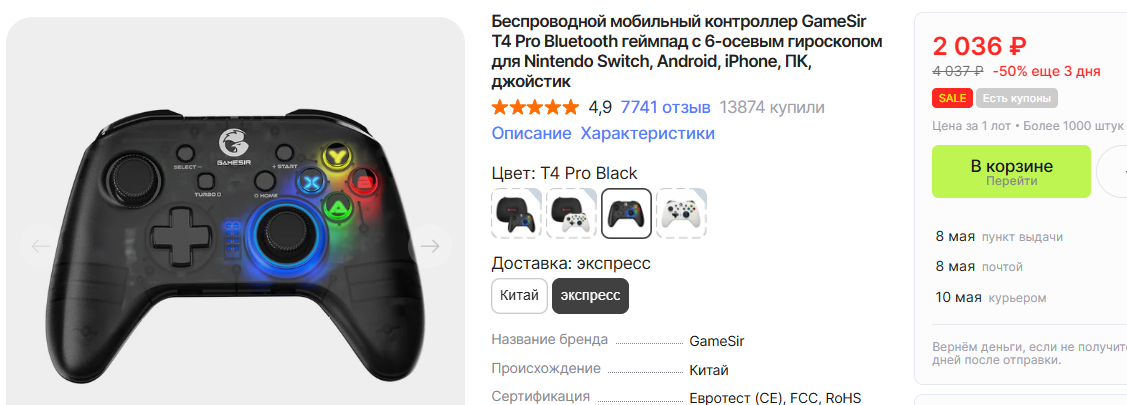Image resolution: width=1127 pixels, height=405 pixels.
Task: Open the 7741 отзыв reviews link
Action: pyautogui.click(x=666, y=108)
